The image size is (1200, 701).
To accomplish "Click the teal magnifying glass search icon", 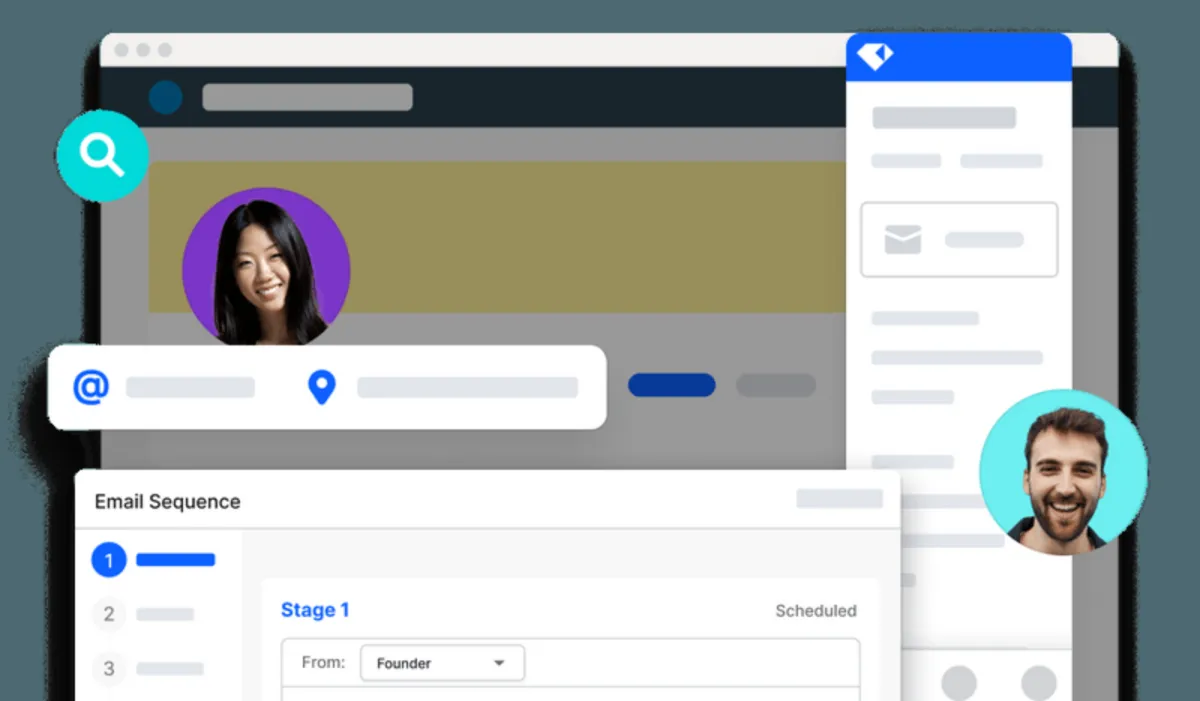I will click(x=103, y=156).
